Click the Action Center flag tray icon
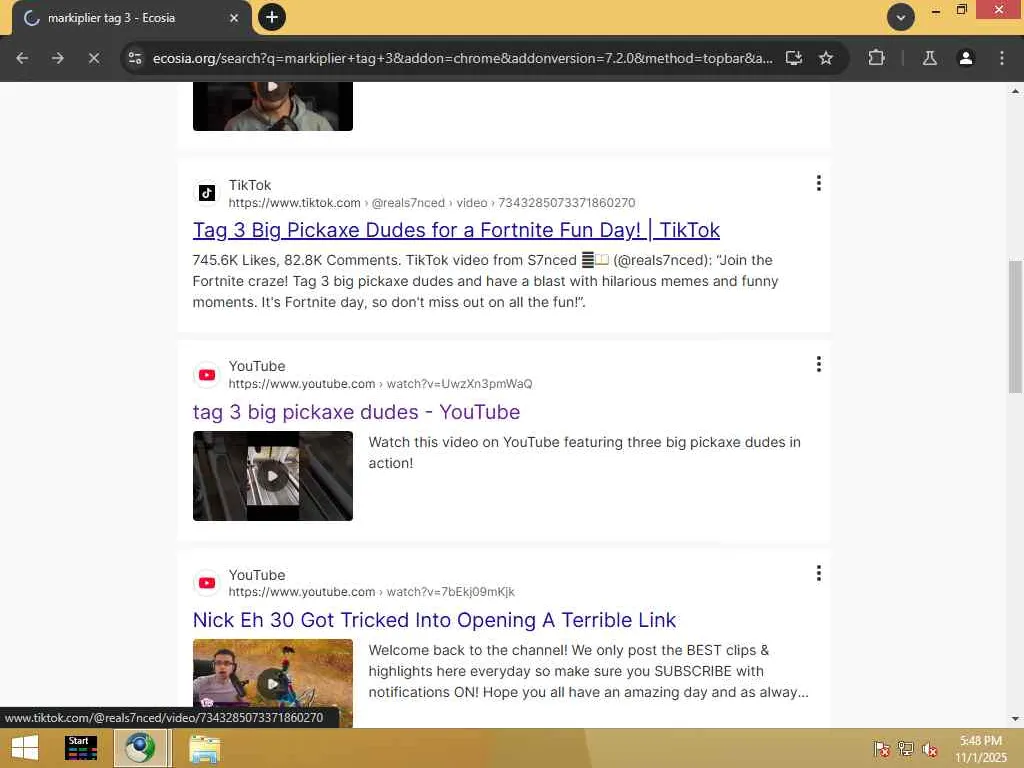 (882, 749)
